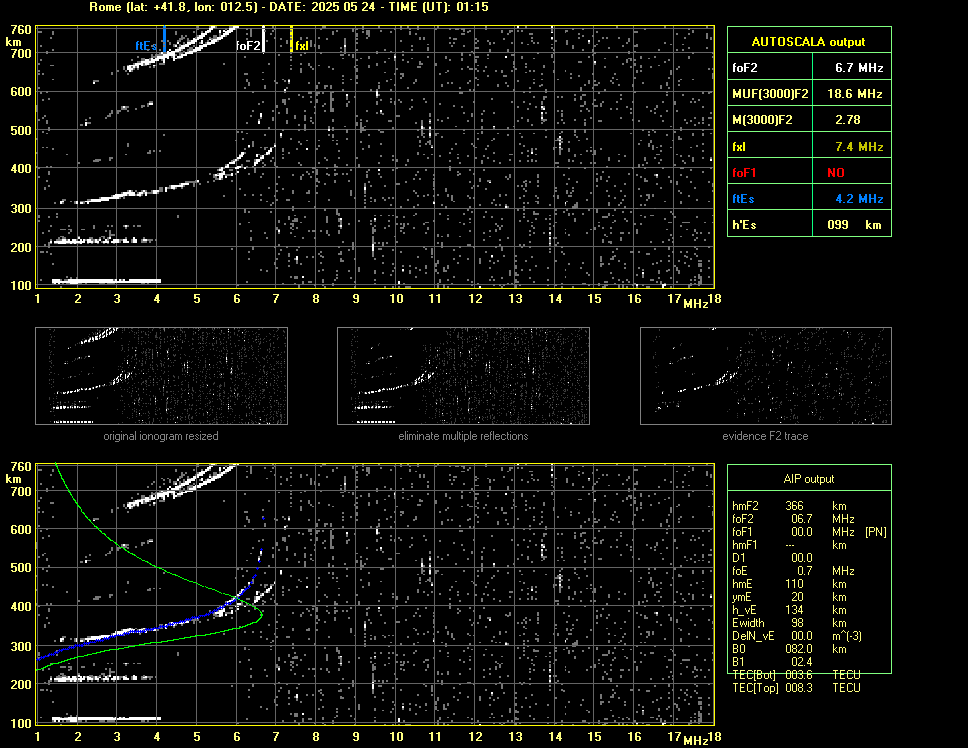This screenshot has height=748, width=968.
Task: Click the blue ftEs marker in top ionogram
Action: [165, 39]
